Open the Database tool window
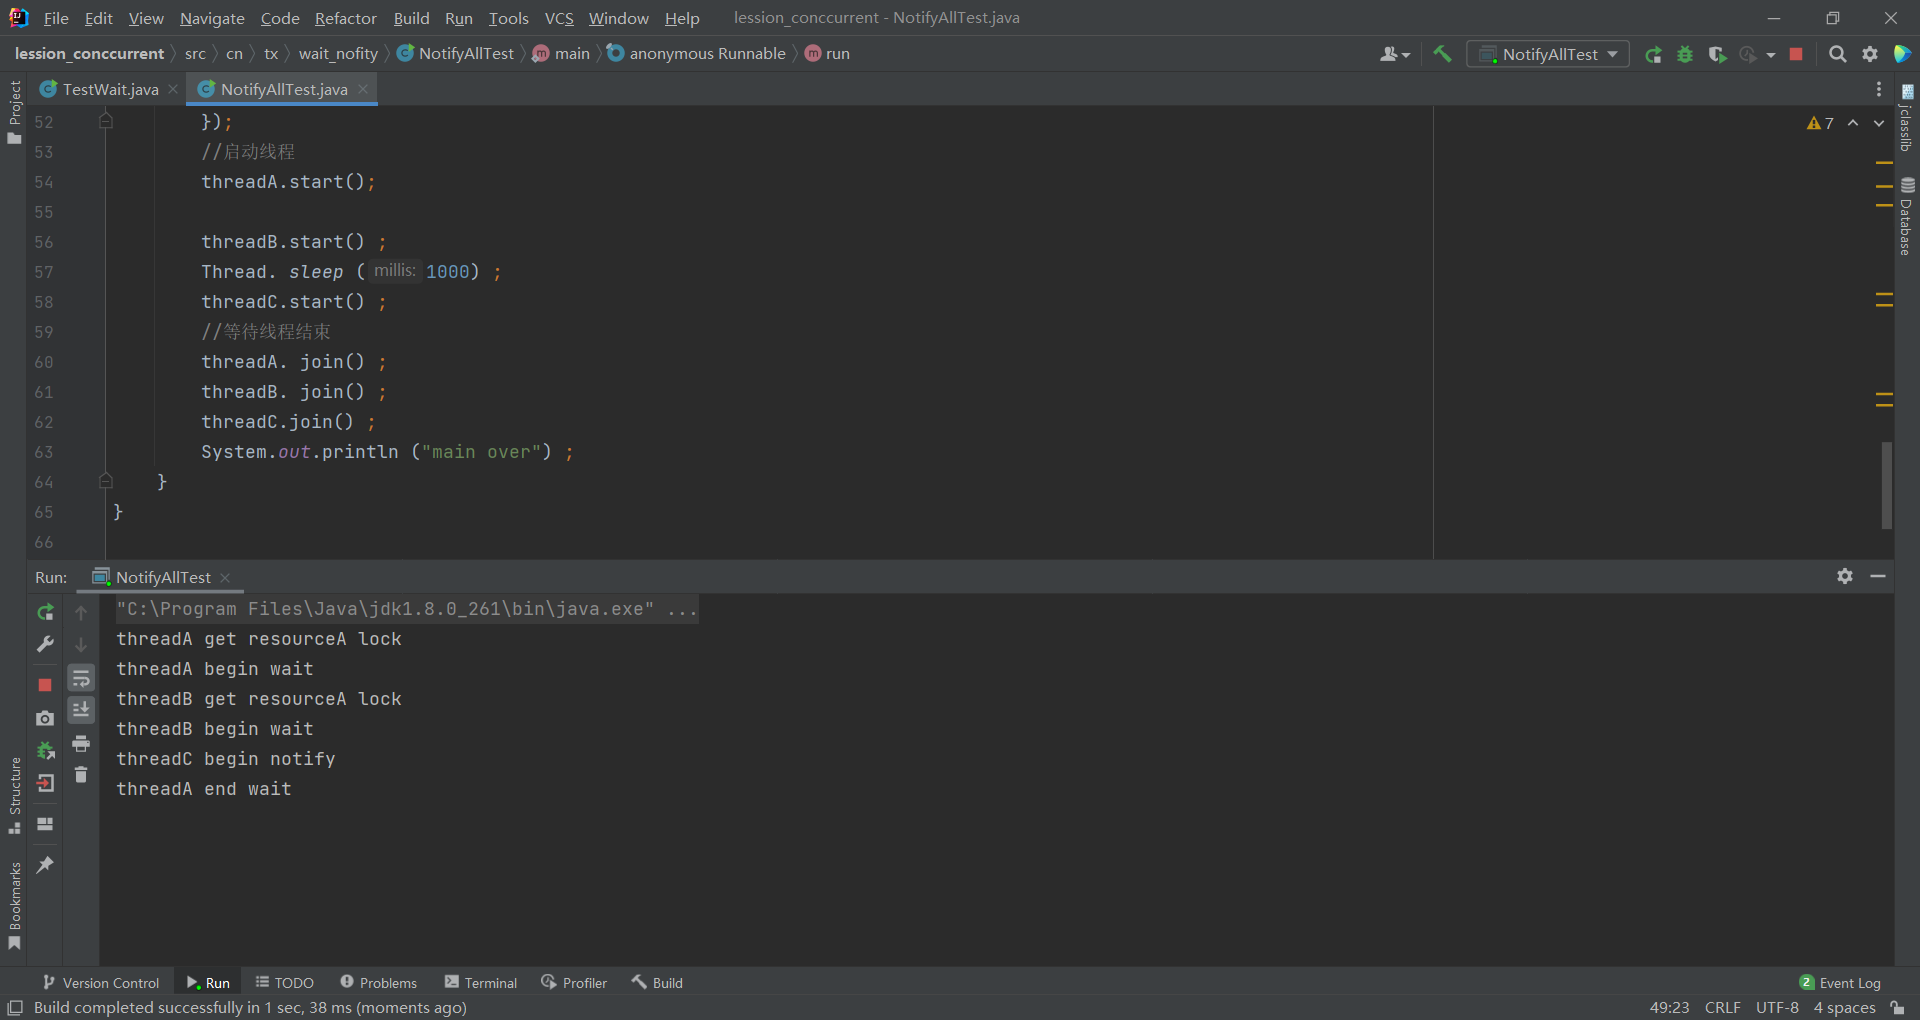The height and width of the screenshot is (1020, 1920). [x=1907, y=216]
